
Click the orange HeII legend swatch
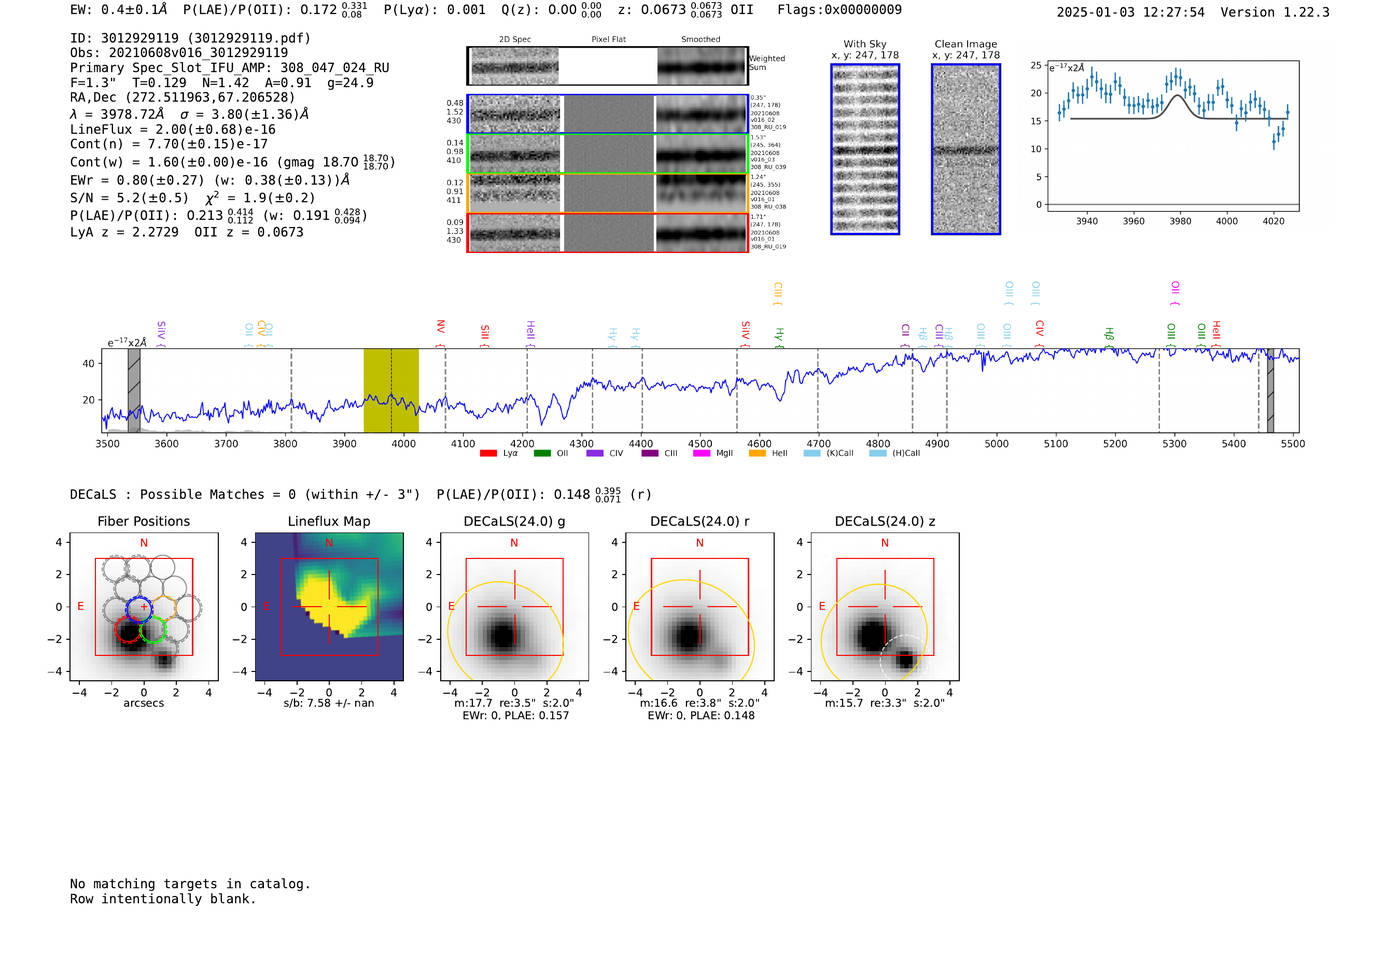coord(757,454)
